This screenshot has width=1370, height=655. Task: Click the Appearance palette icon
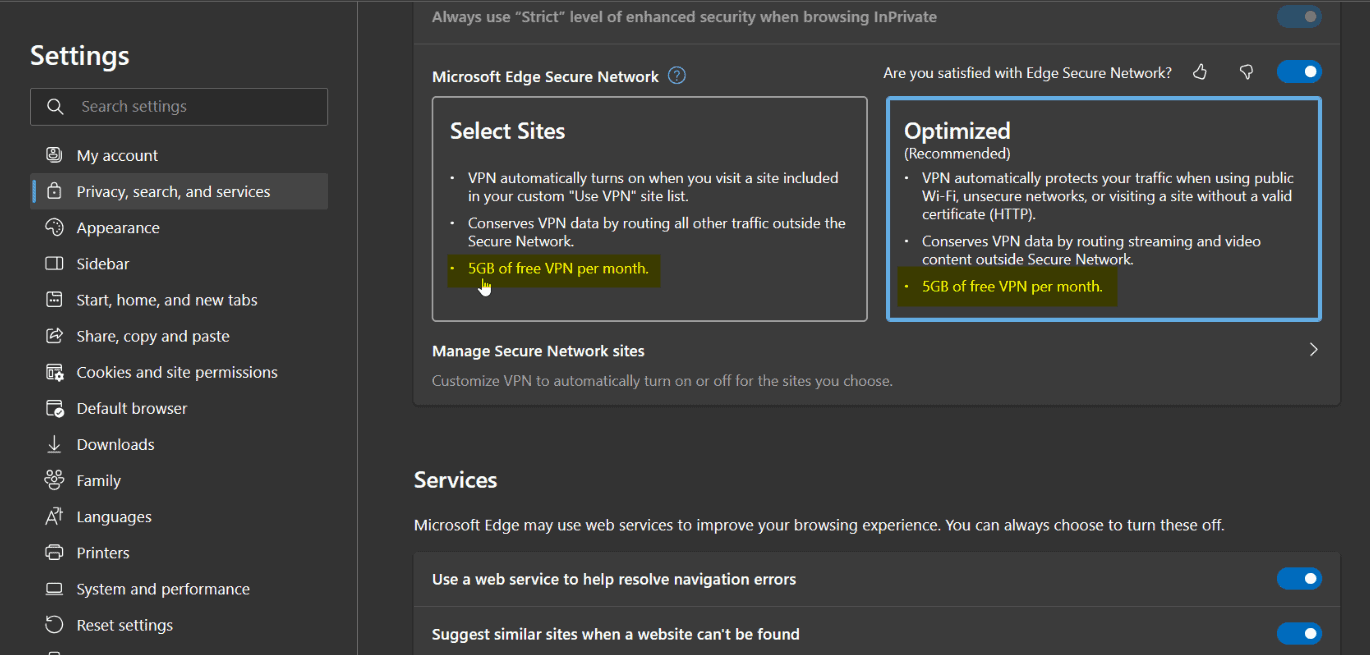pyautogui.click(x=55, y=228)
